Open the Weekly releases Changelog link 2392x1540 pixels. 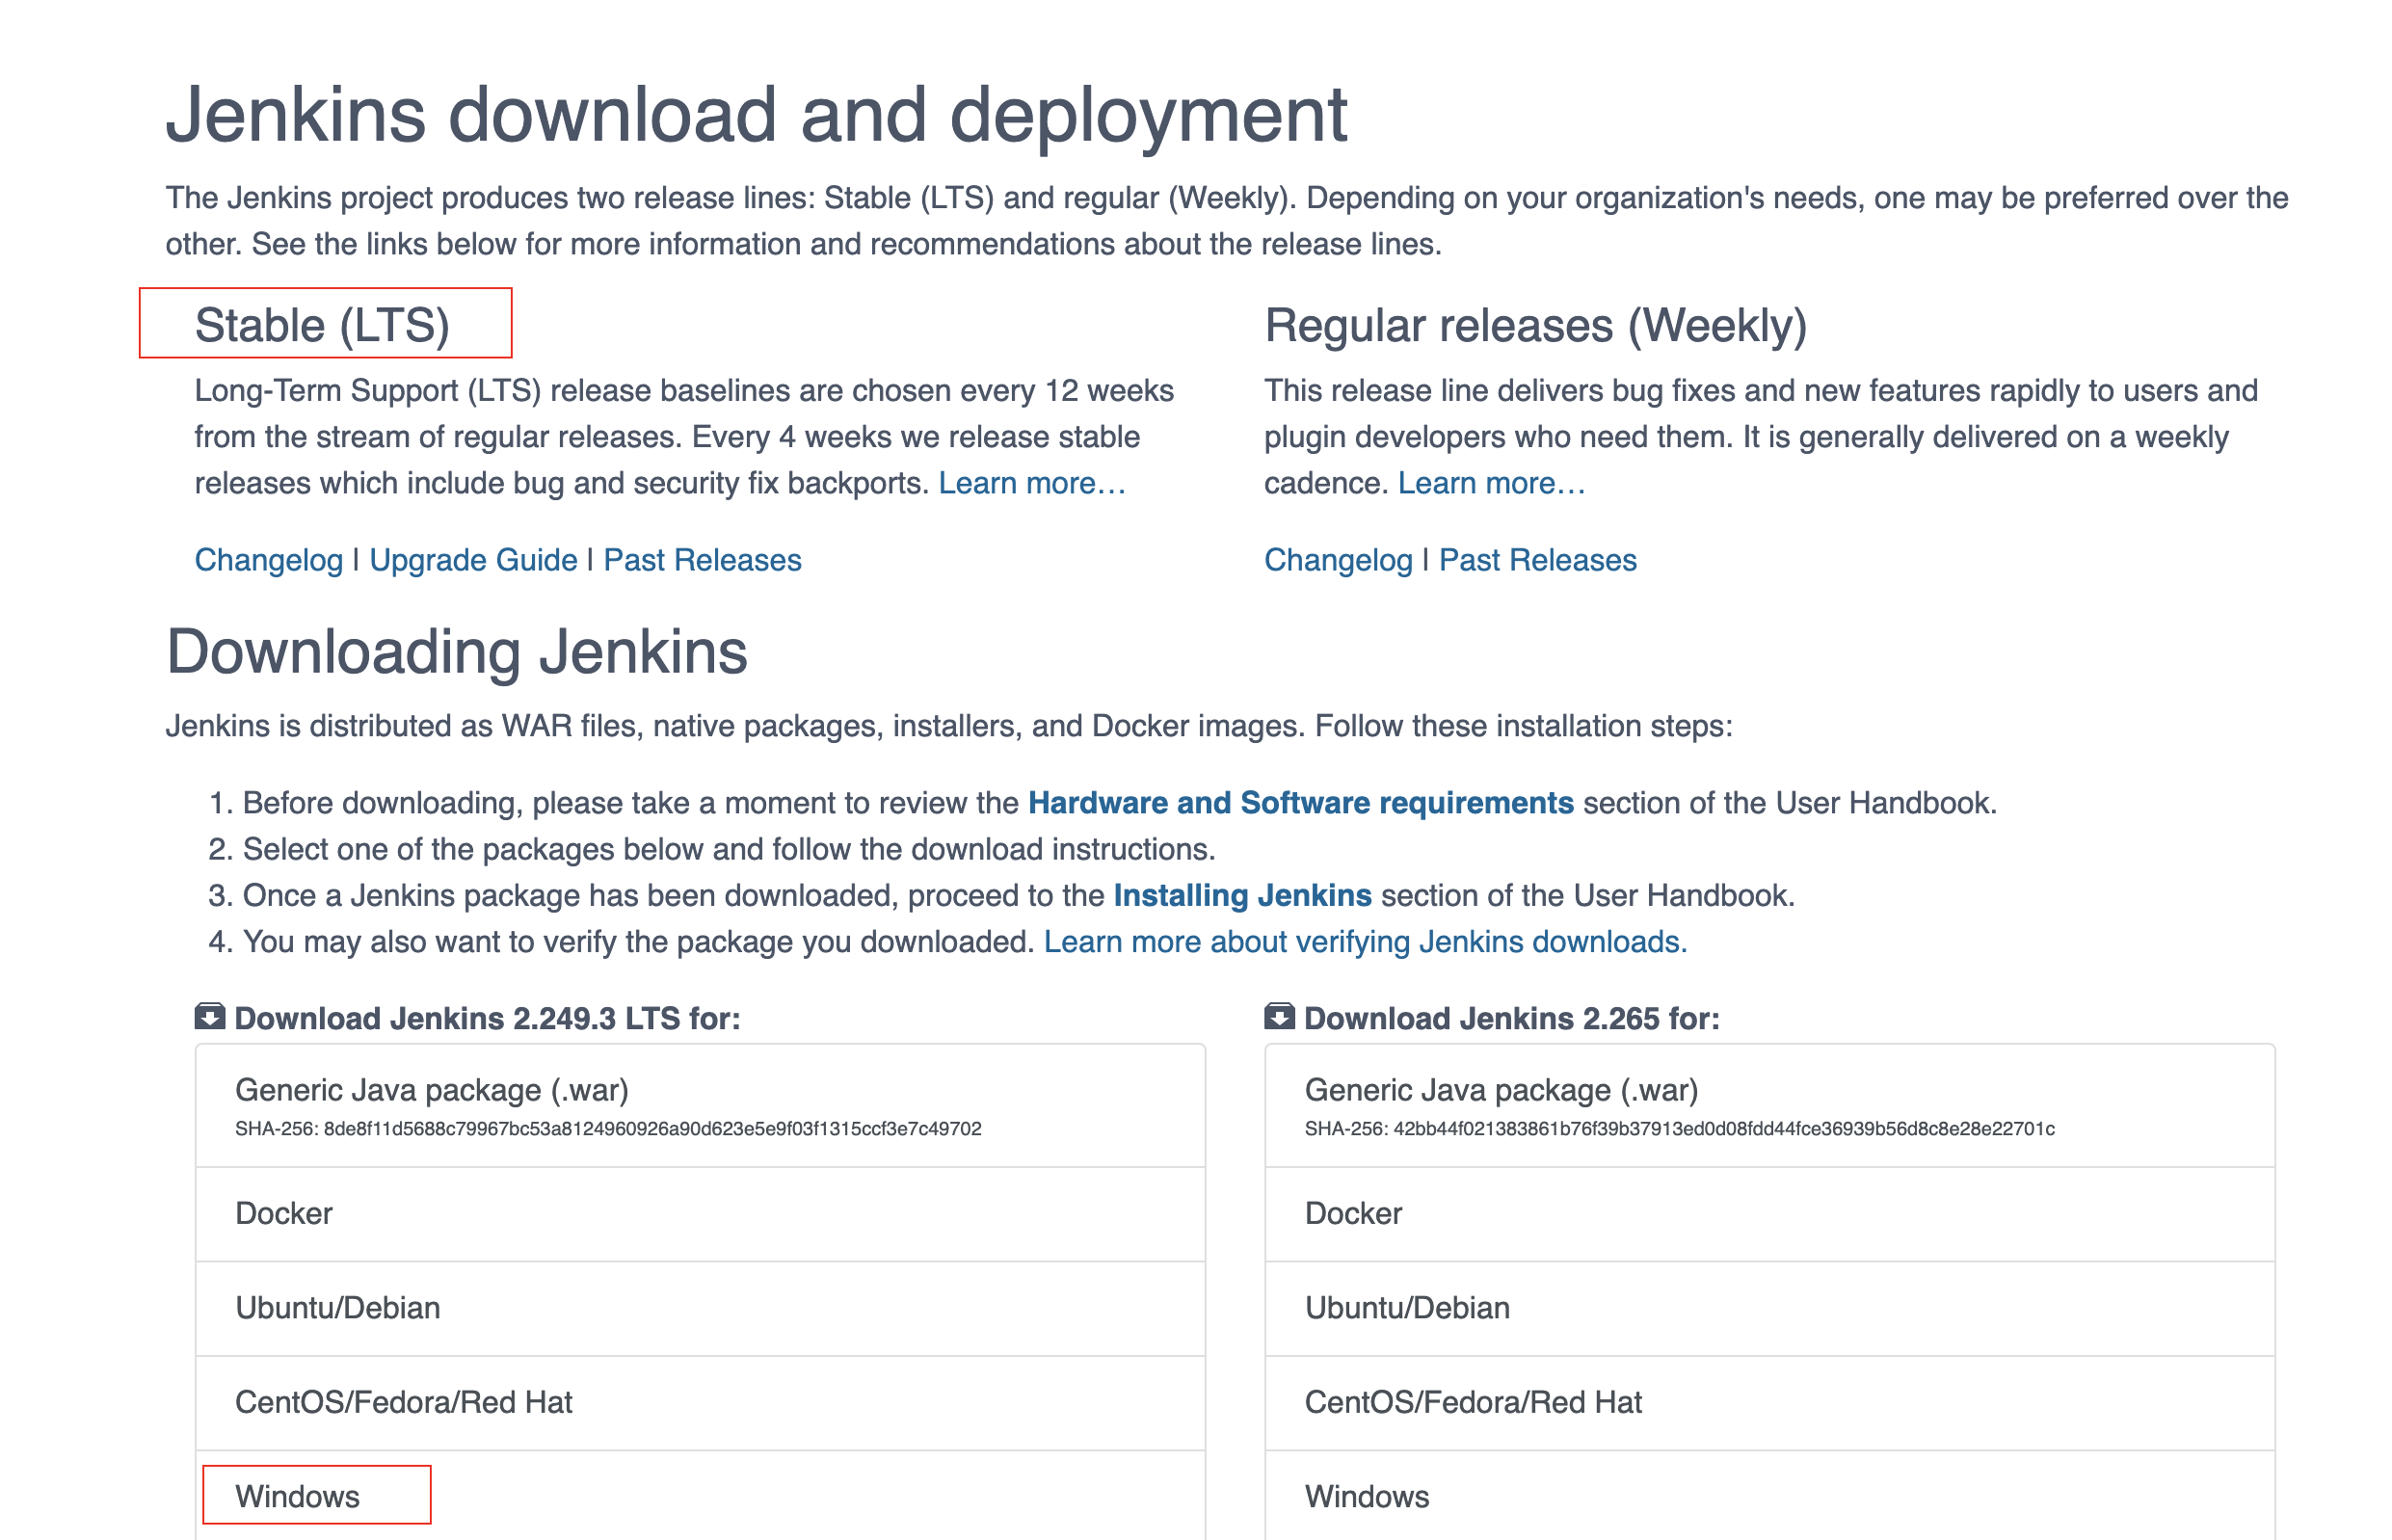click(x=1339, y=560)
